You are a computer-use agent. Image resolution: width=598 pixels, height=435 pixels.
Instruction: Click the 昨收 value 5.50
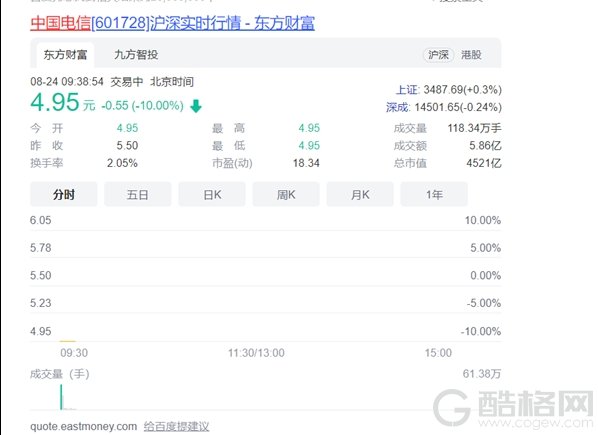(127, 146)
